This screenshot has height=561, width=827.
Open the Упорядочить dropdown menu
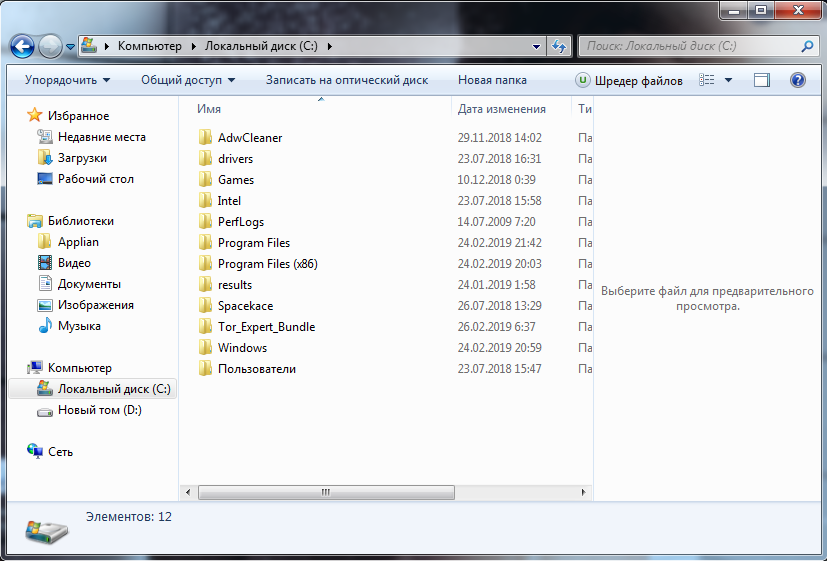(x=67, y=80)
